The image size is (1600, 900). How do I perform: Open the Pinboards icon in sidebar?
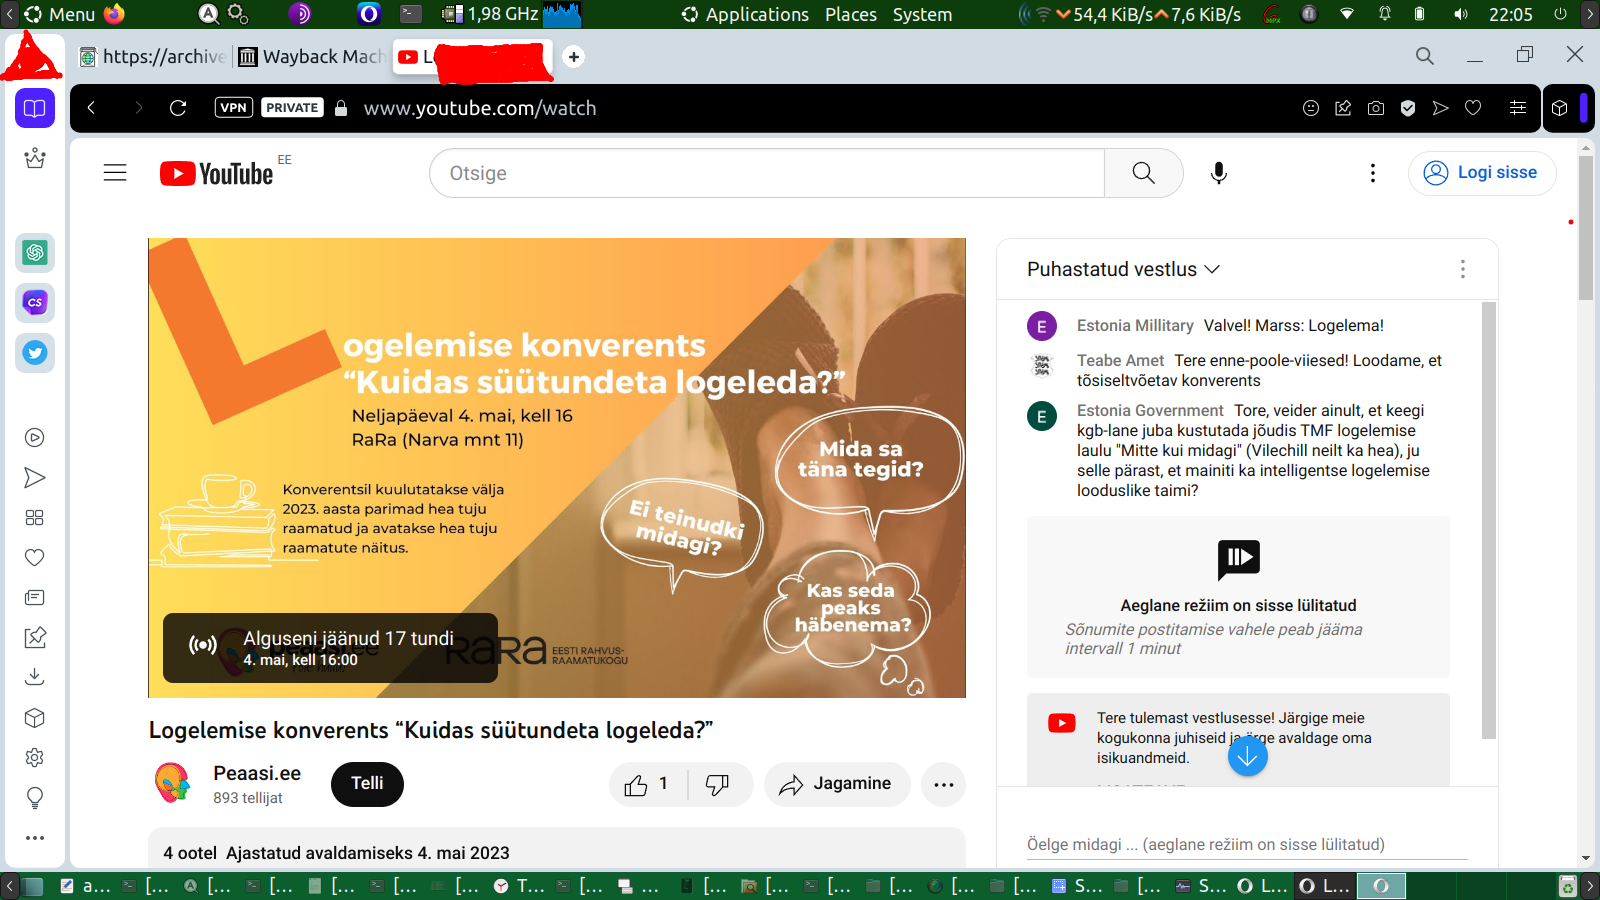click(35, 637)
